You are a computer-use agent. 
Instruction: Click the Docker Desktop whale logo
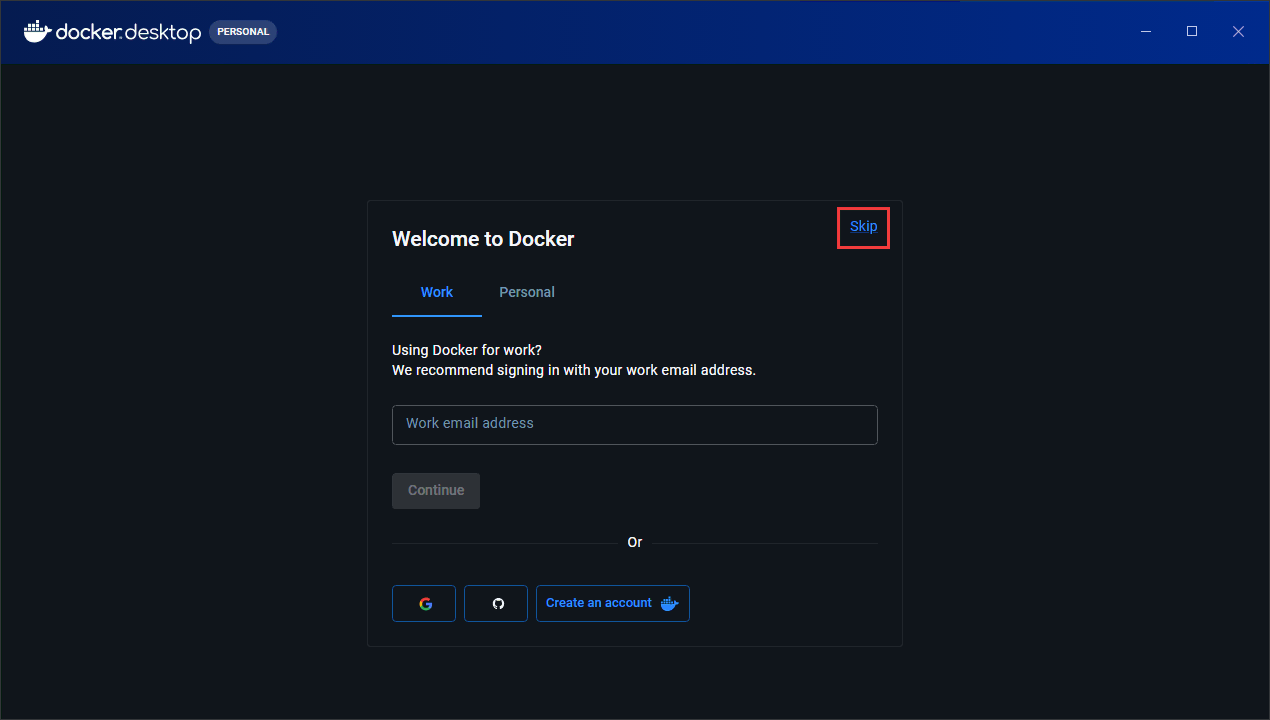coord(37,31)
